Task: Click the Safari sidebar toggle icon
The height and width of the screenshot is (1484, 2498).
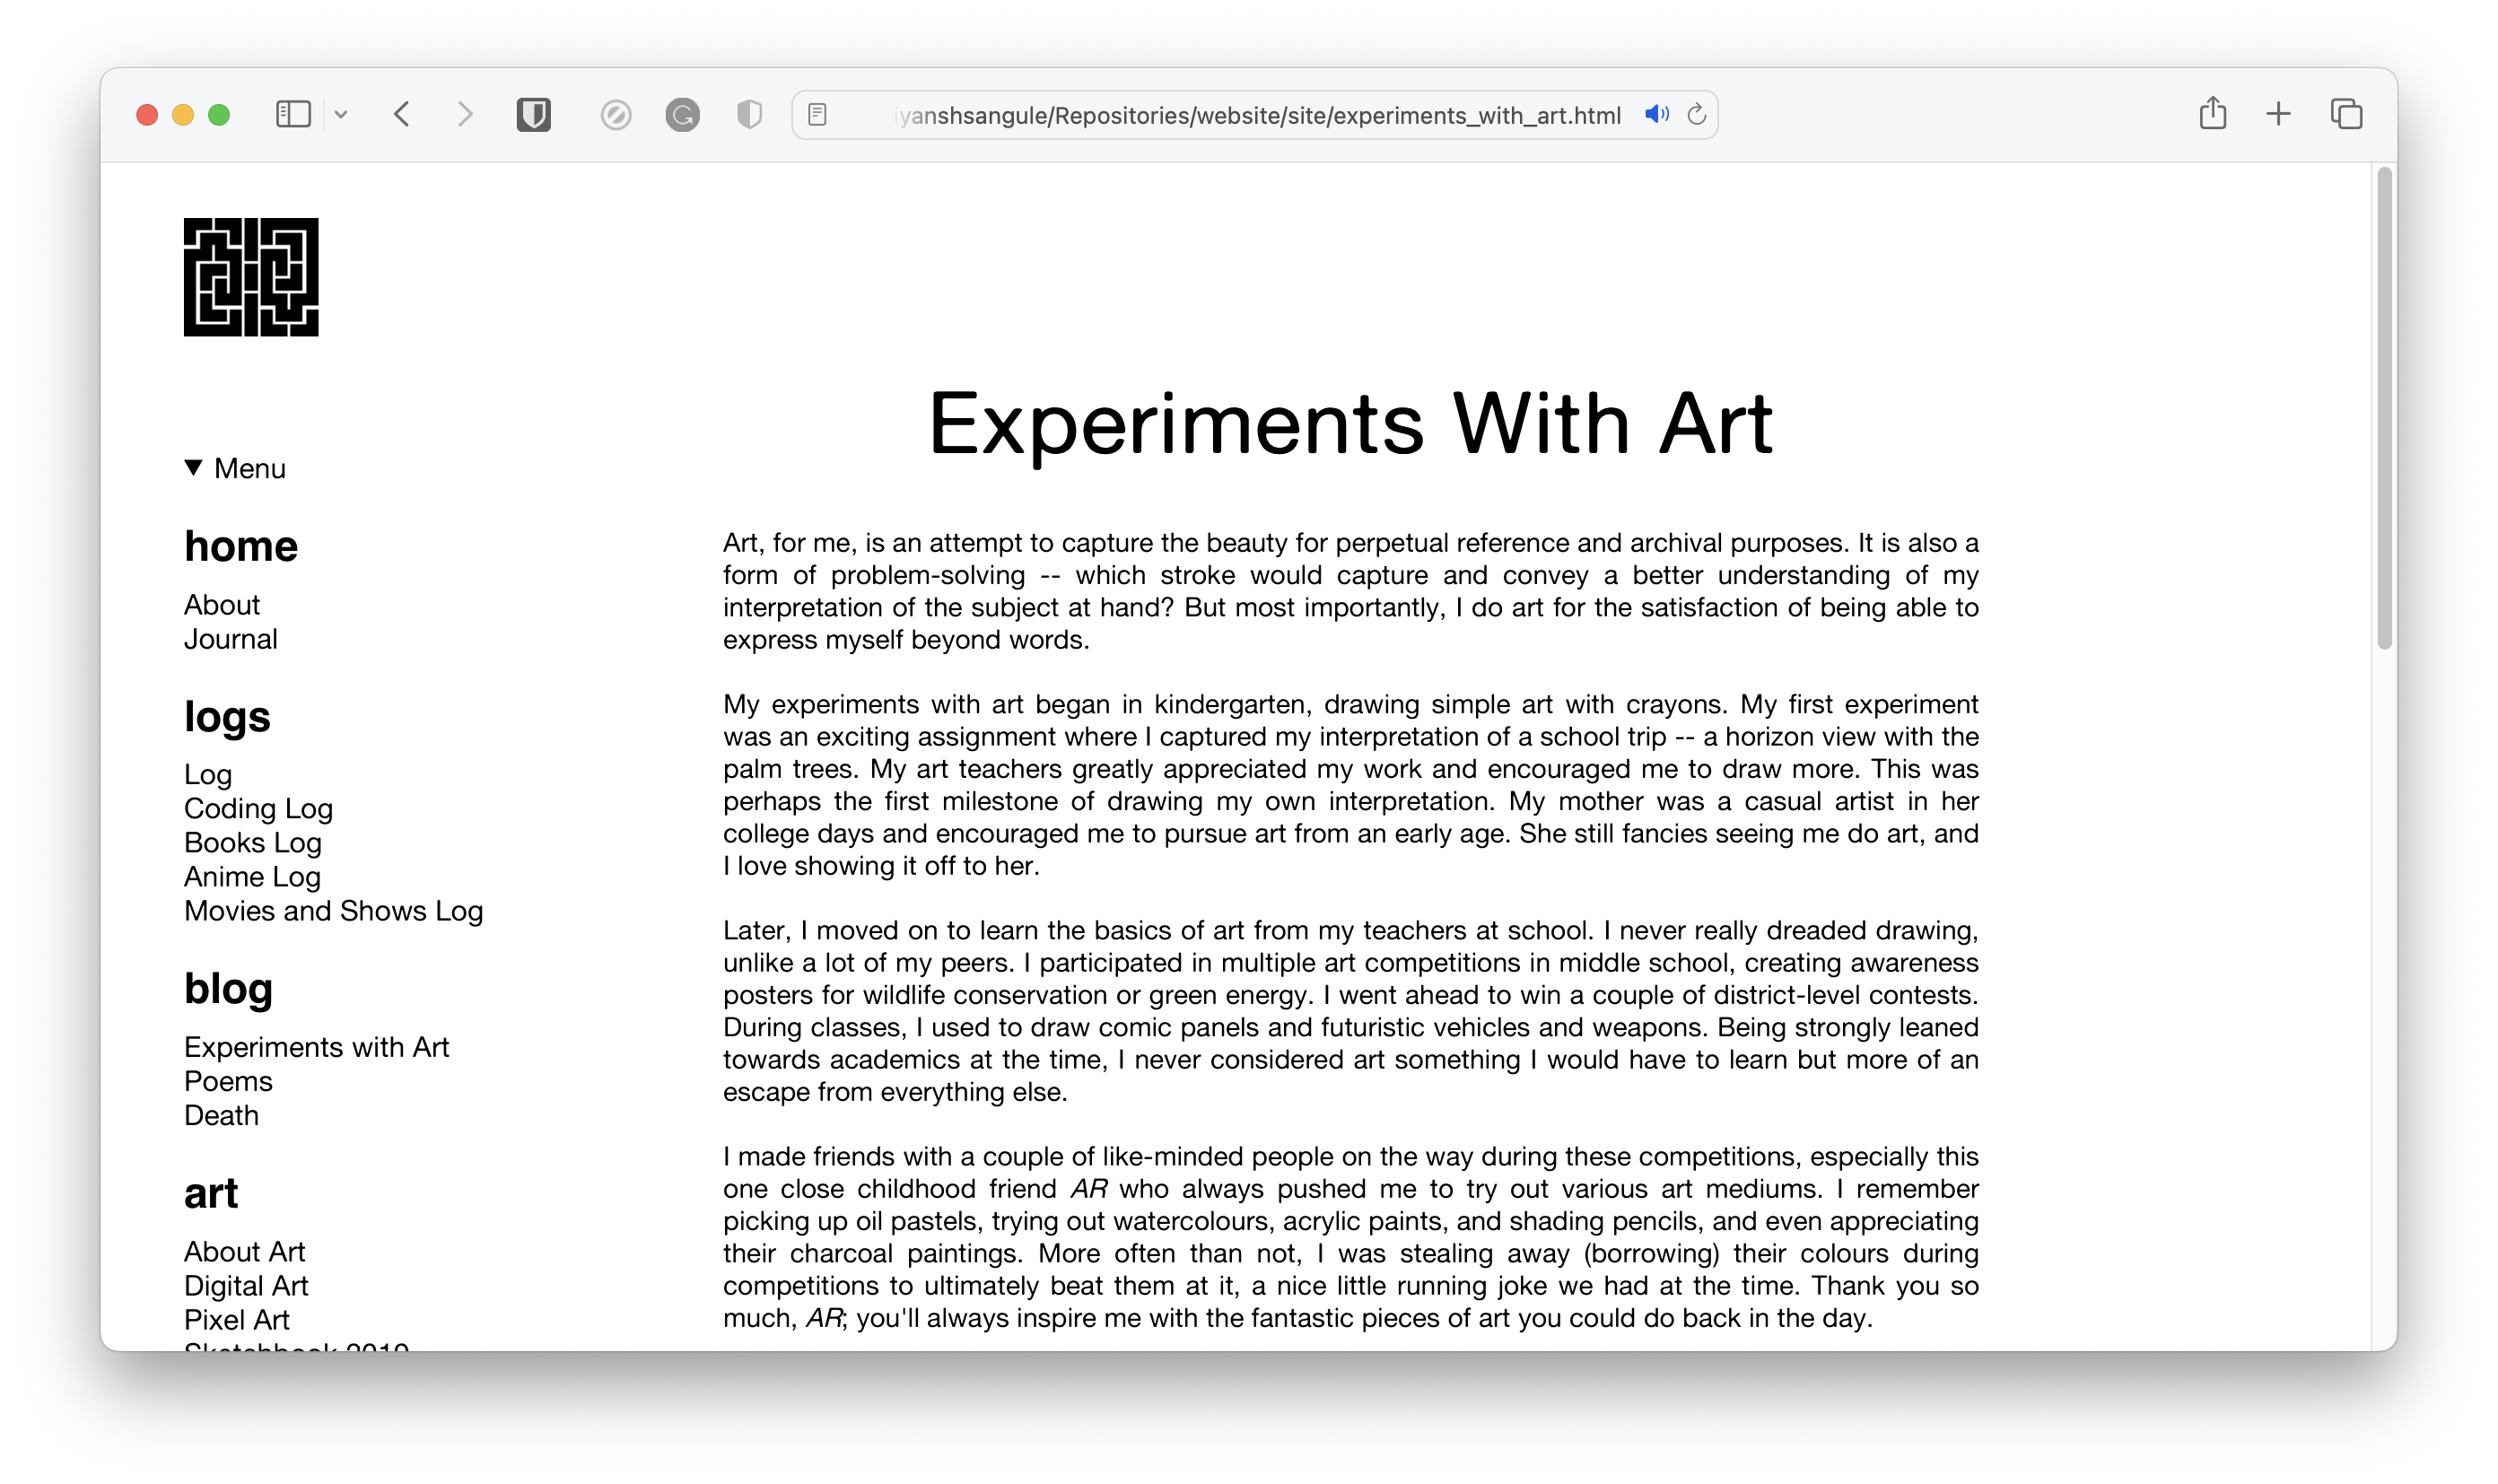Action: (293, 114)
